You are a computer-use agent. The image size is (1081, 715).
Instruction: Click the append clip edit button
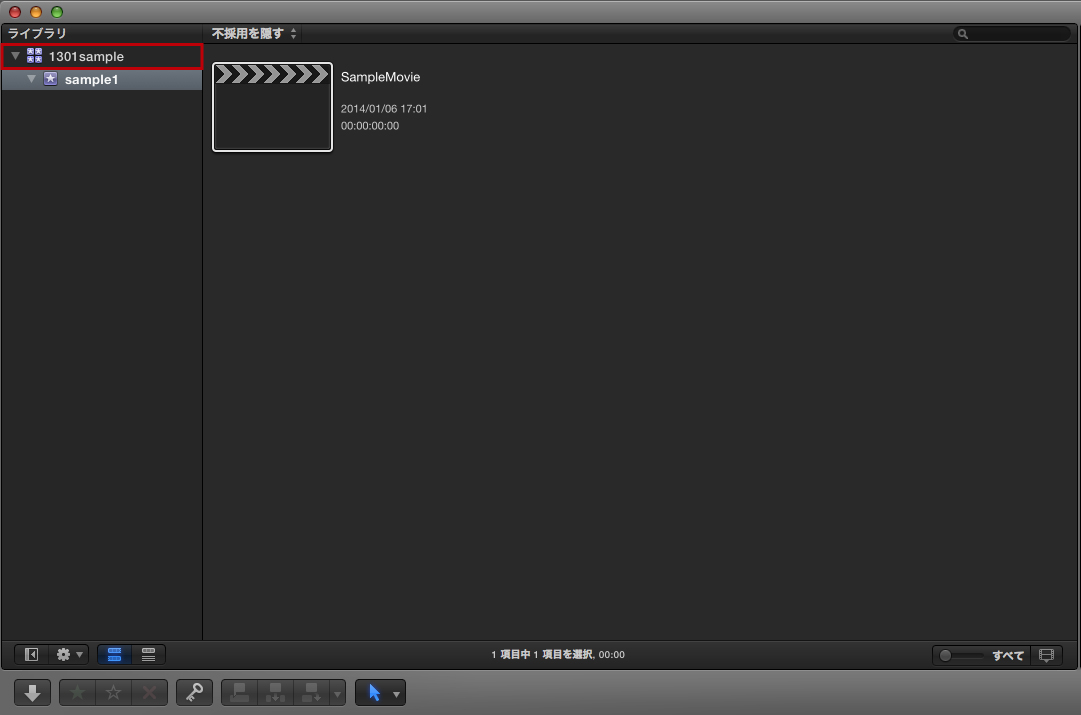pyautogui.click(x=310, y=692)
